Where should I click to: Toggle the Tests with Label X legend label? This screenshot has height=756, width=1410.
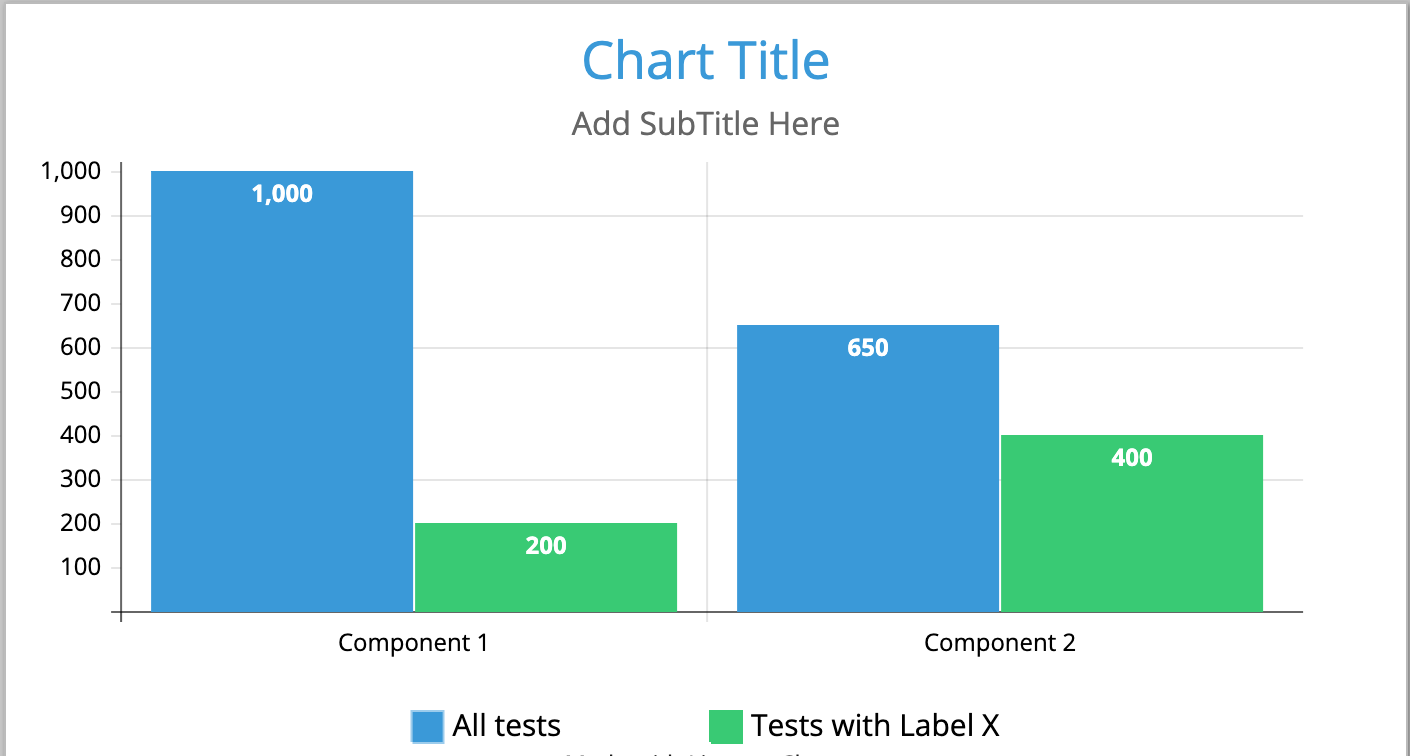(875, 725)
